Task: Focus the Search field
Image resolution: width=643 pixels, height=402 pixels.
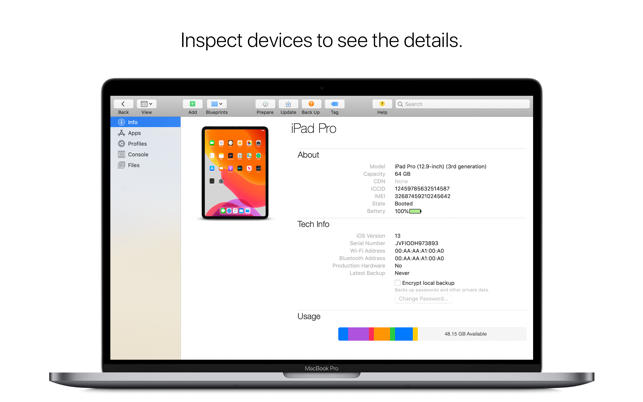Action: click(x=463, y=104)
